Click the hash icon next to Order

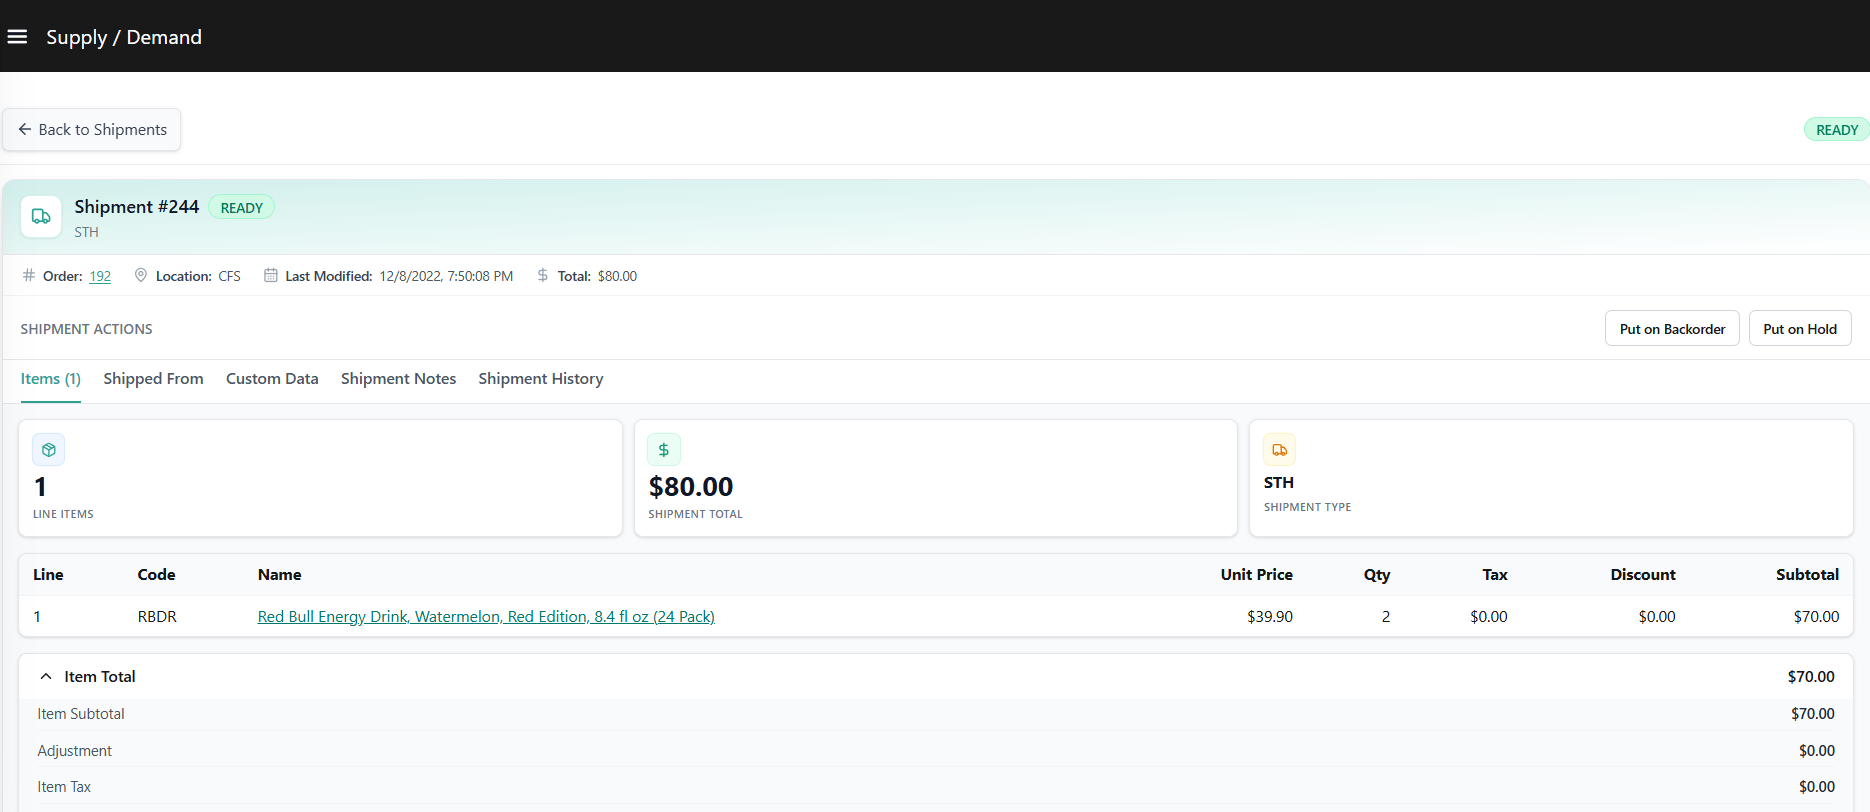coord(29,275)
